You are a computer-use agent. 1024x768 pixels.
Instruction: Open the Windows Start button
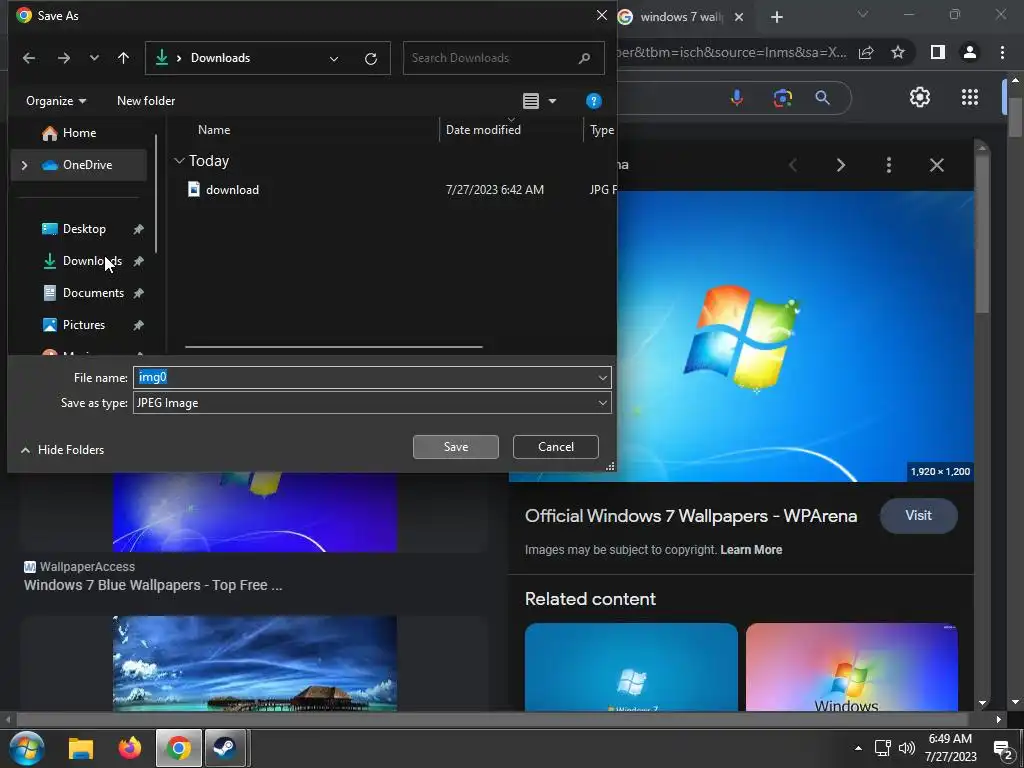point(27,748)
